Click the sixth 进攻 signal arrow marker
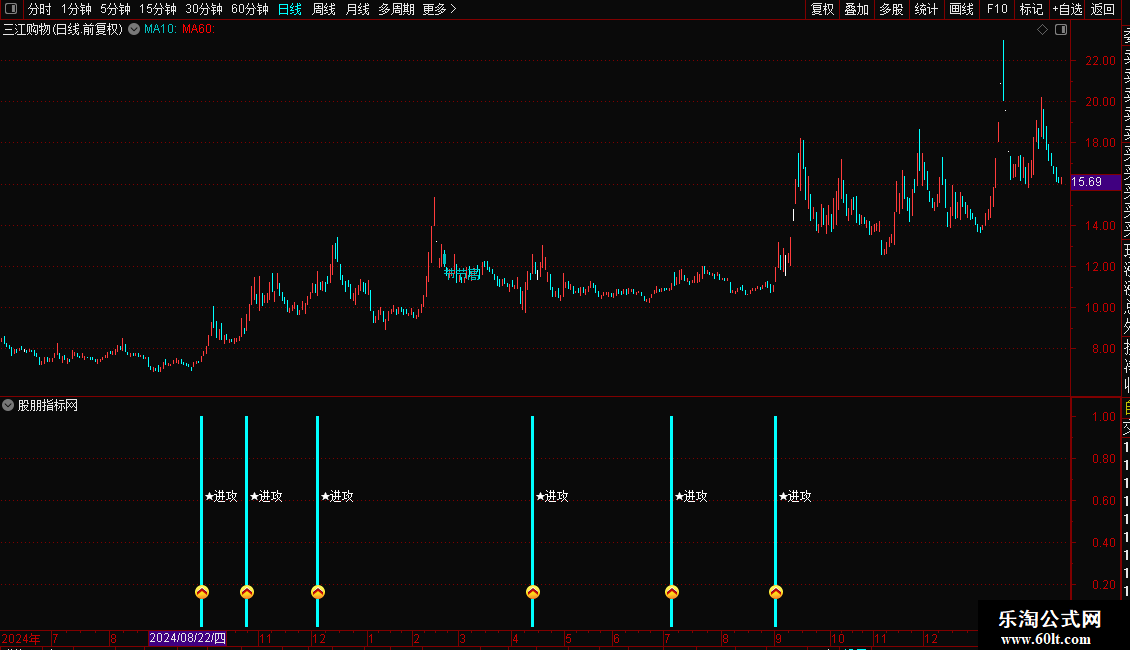Viewport: 1130px width, 650px height. click(775, 592)
